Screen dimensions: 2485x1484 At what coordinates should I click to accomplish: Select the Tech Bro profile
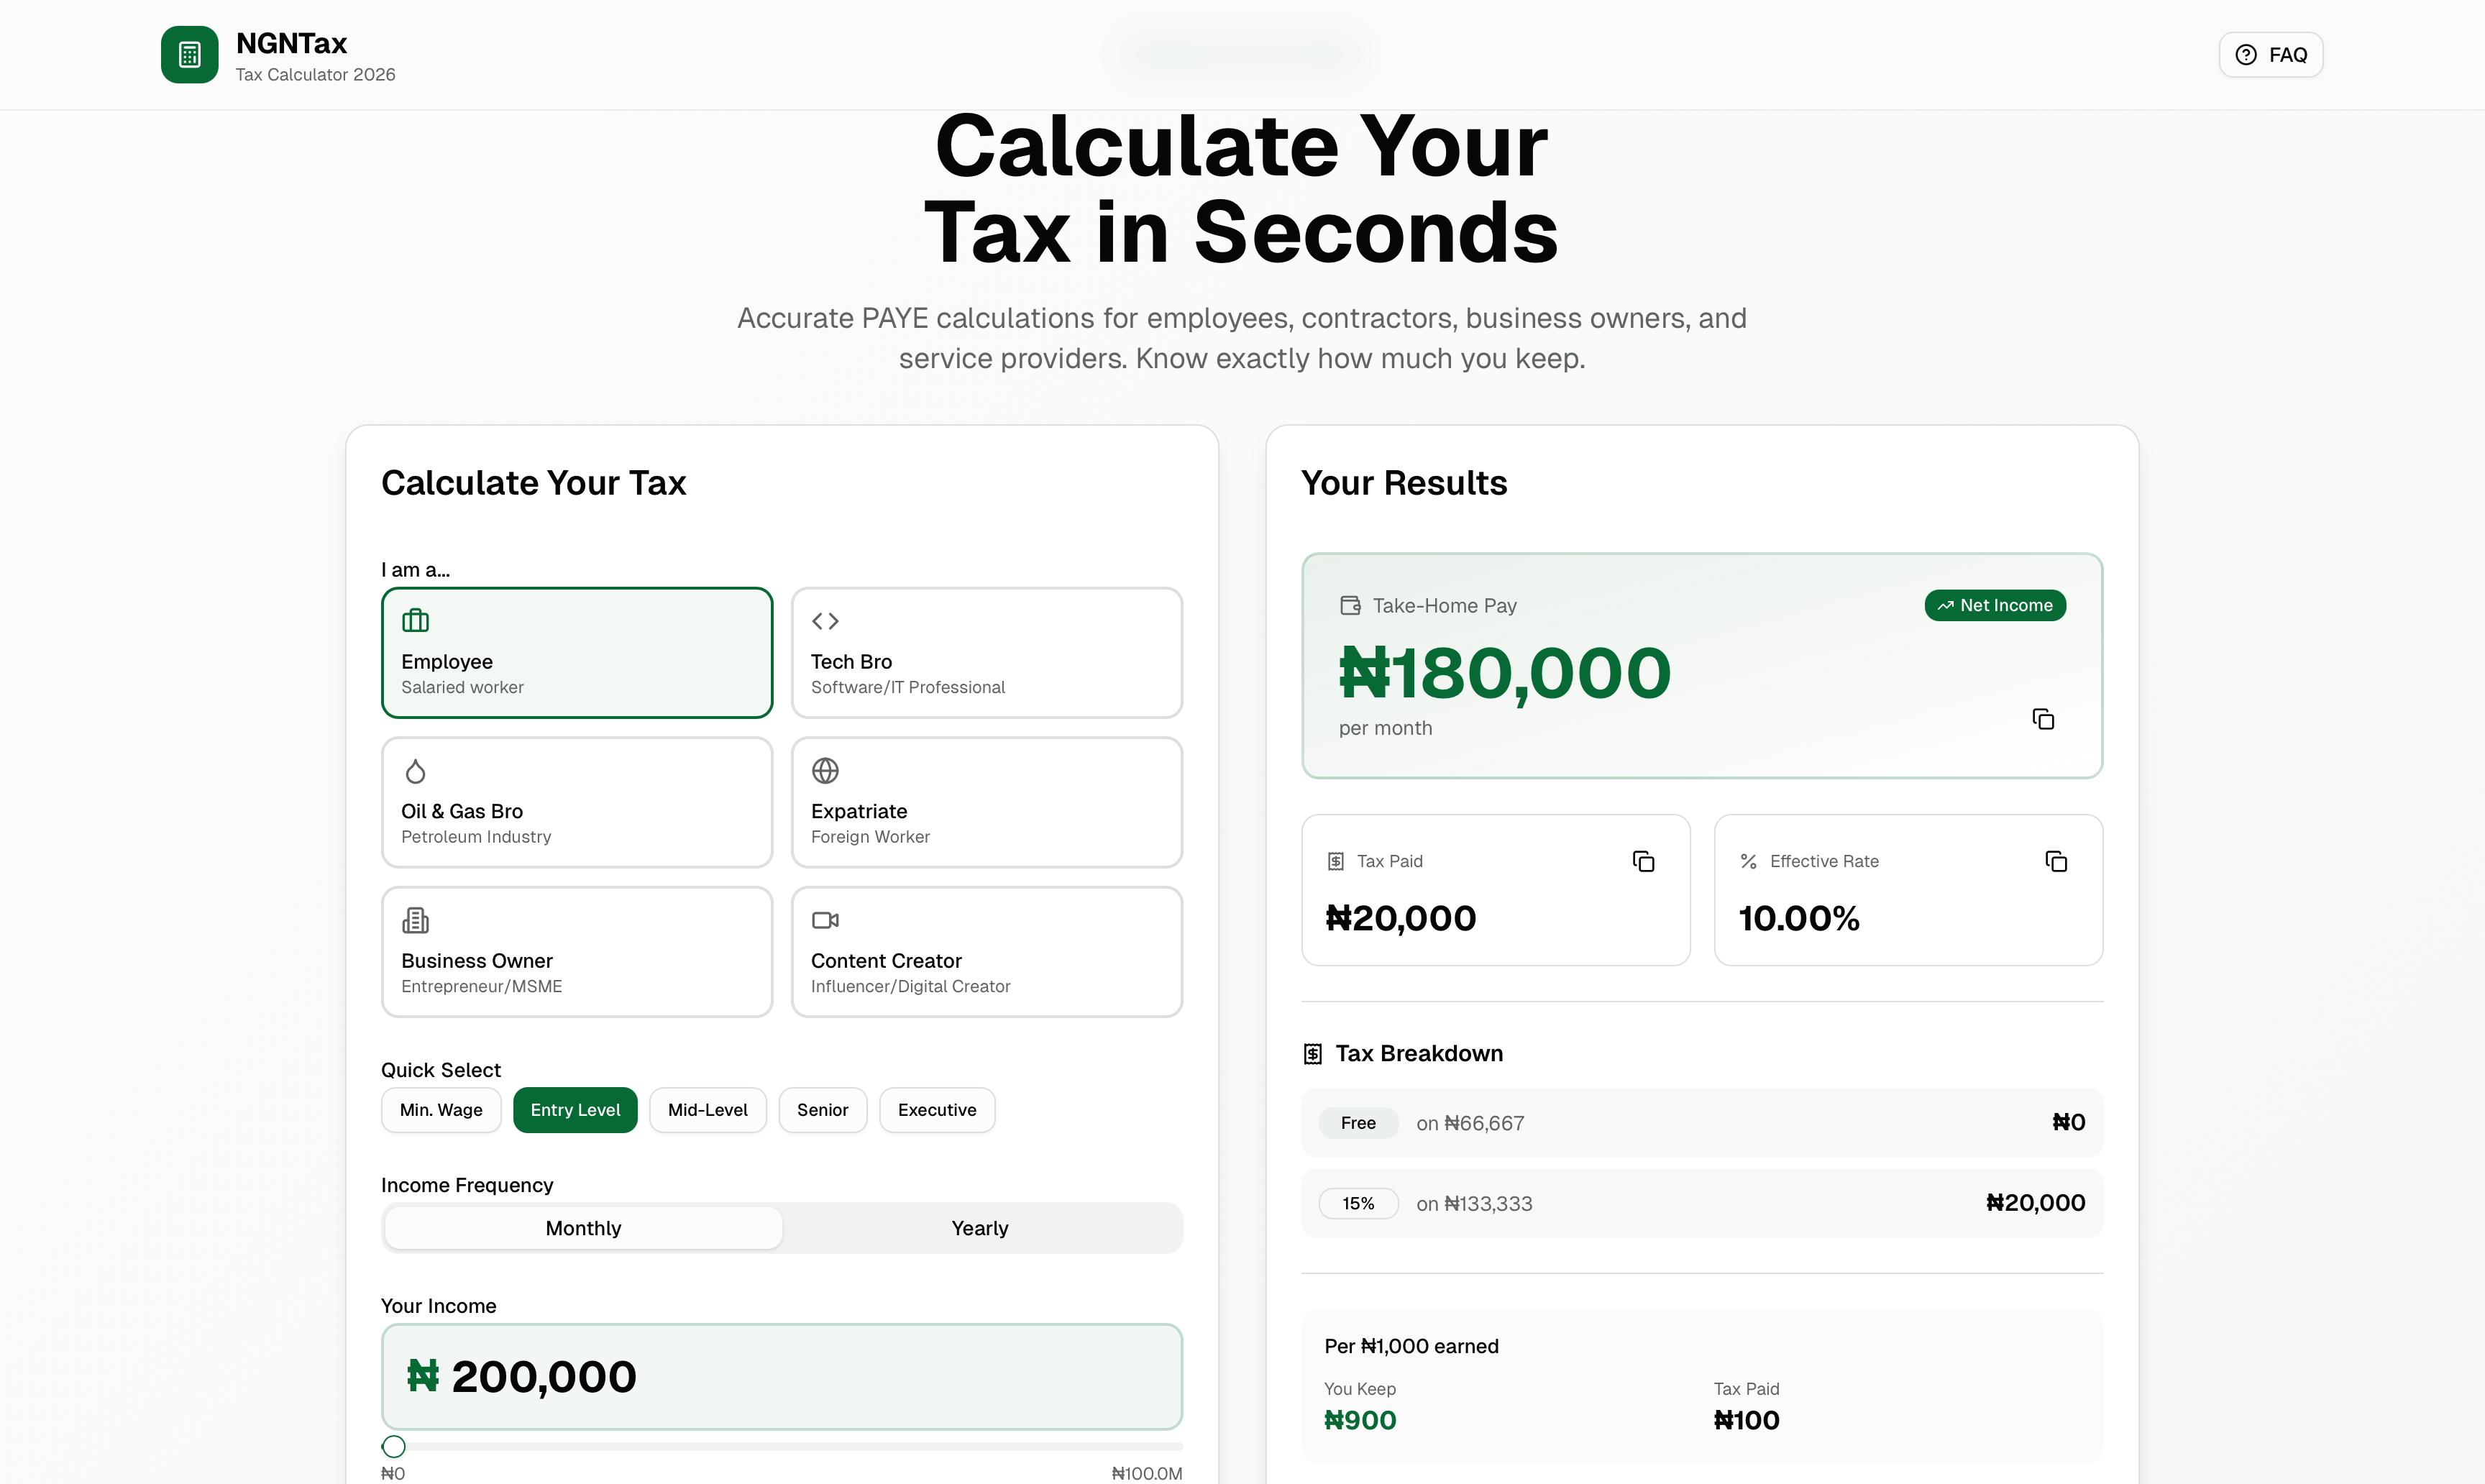pyautogui.click(x=986, y=652)
